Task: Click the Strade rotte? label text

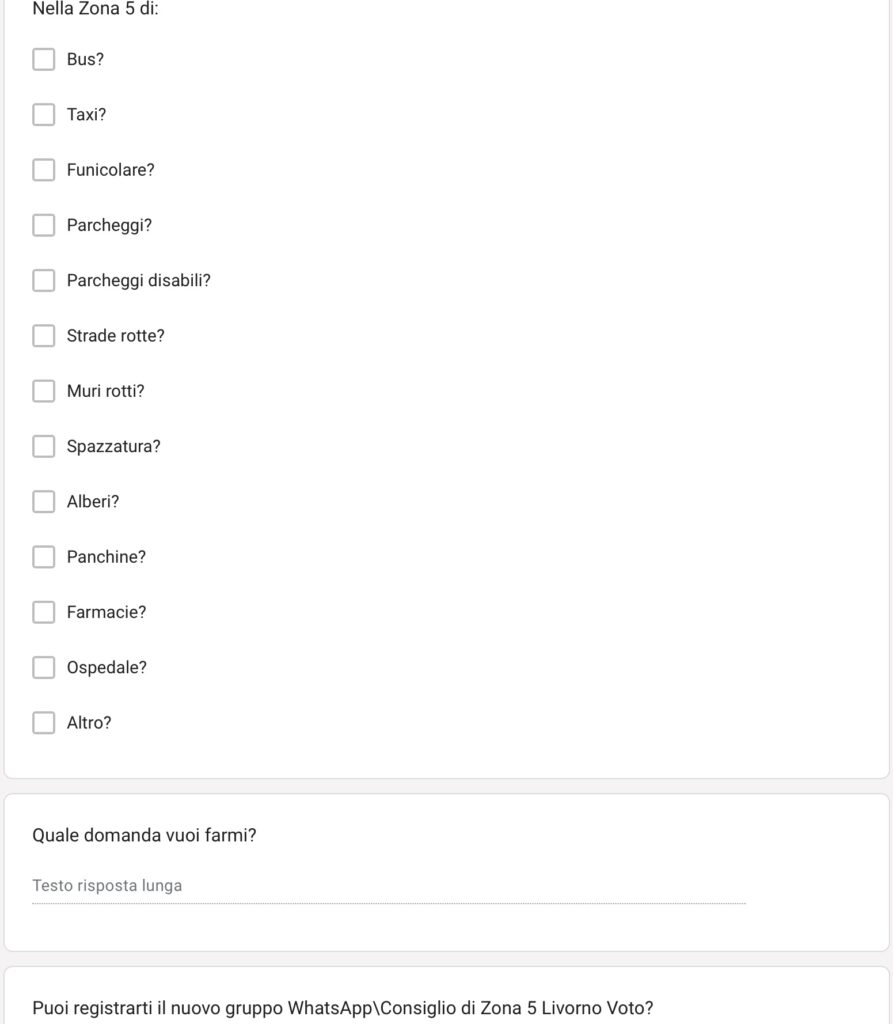Action: pyautogui.click(x=116, y=336)
